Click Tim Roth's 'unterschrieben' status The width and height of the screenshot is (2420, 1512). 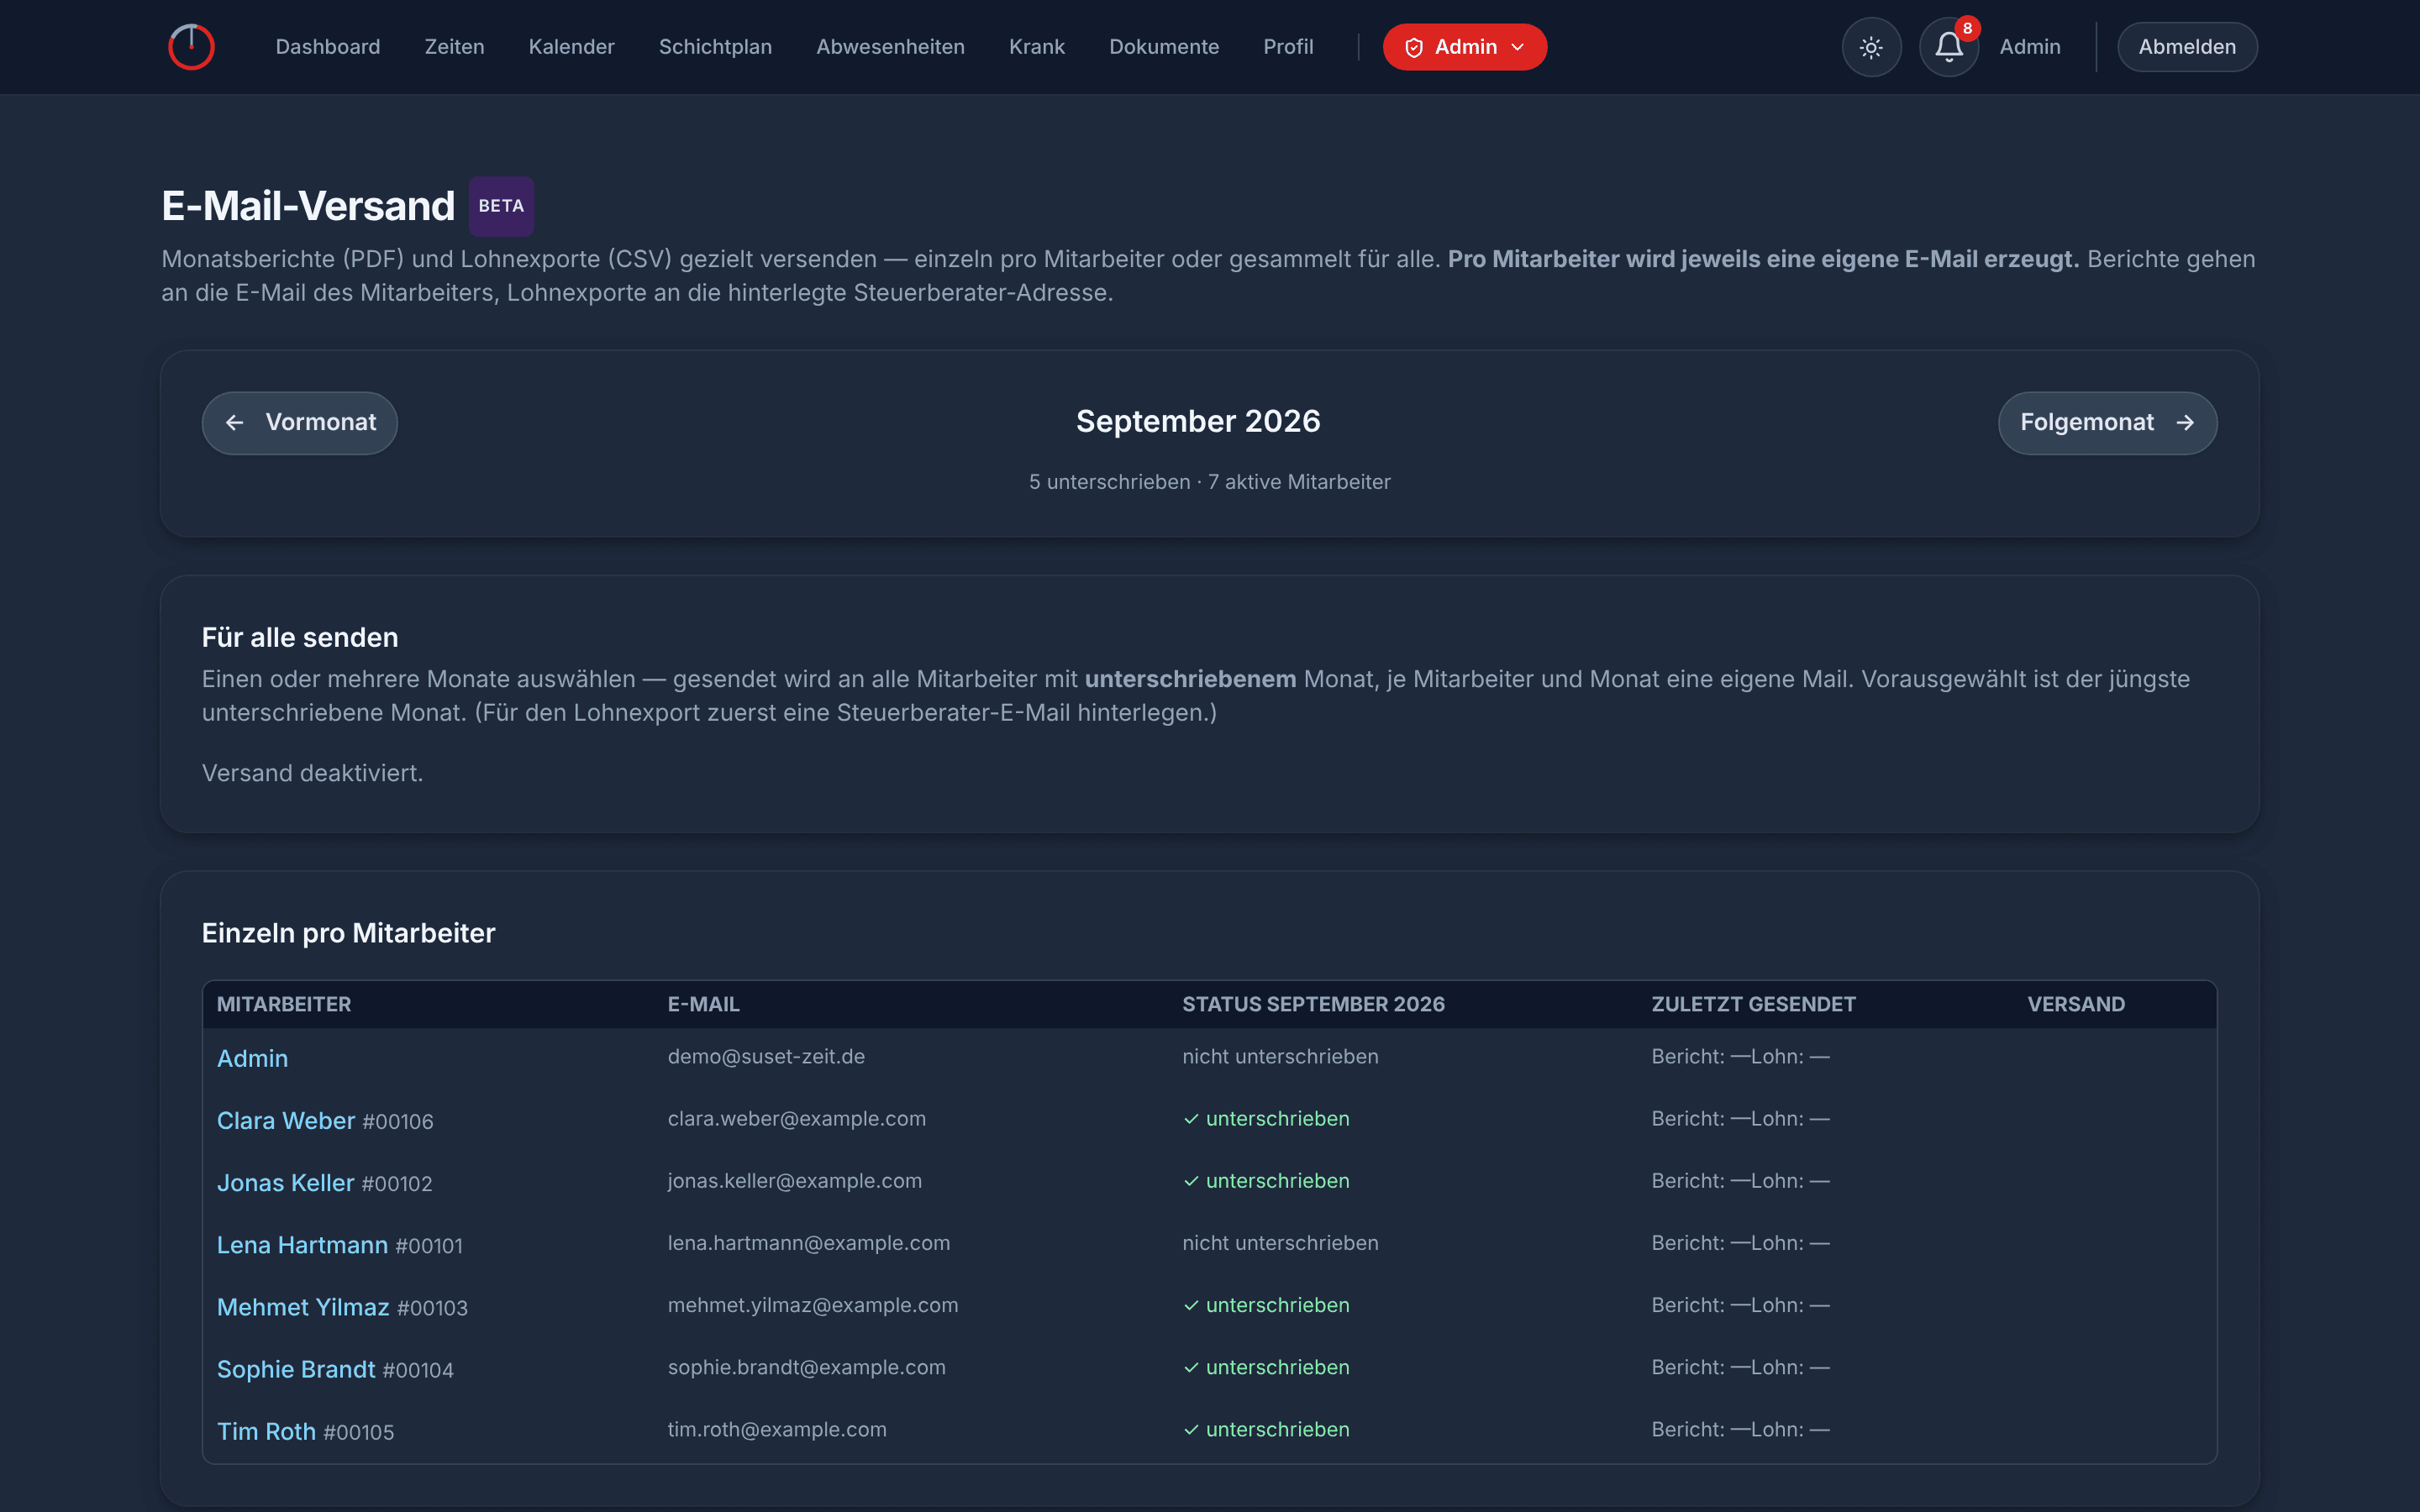click(1266, 1428)
